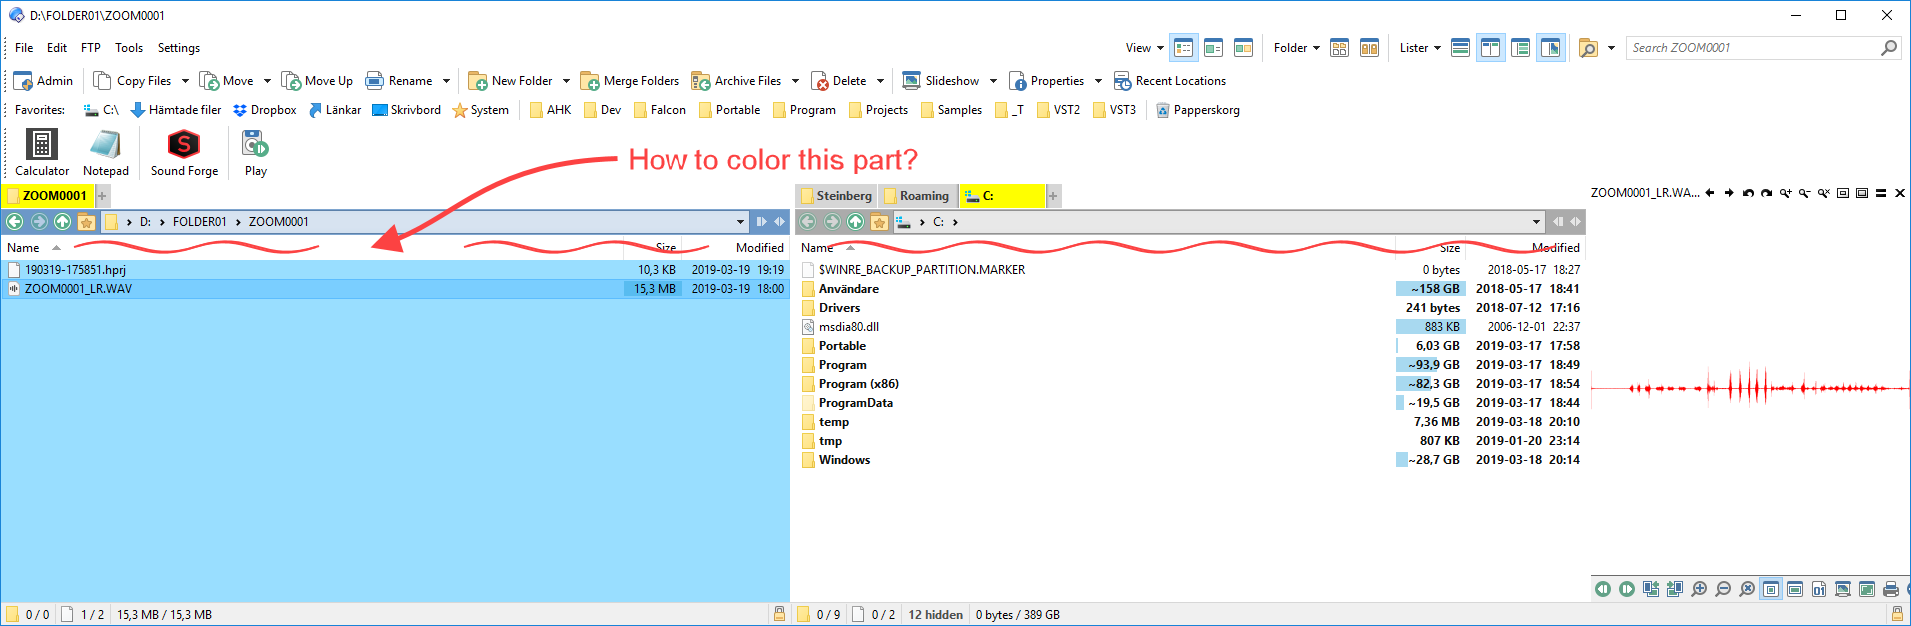Viewport: 1911px width, 626px height.
Task: Open the Calculator shortcut icon
Action: (x=42, y=154)
